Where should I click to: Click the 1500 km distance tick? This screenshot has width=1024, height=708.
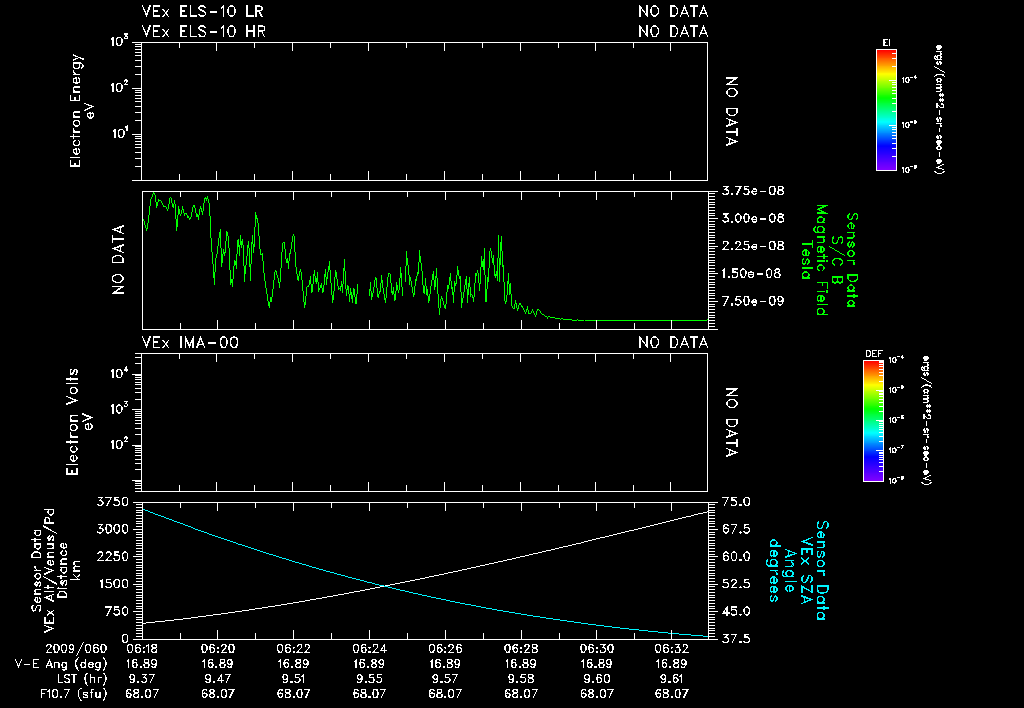[113, 584]
